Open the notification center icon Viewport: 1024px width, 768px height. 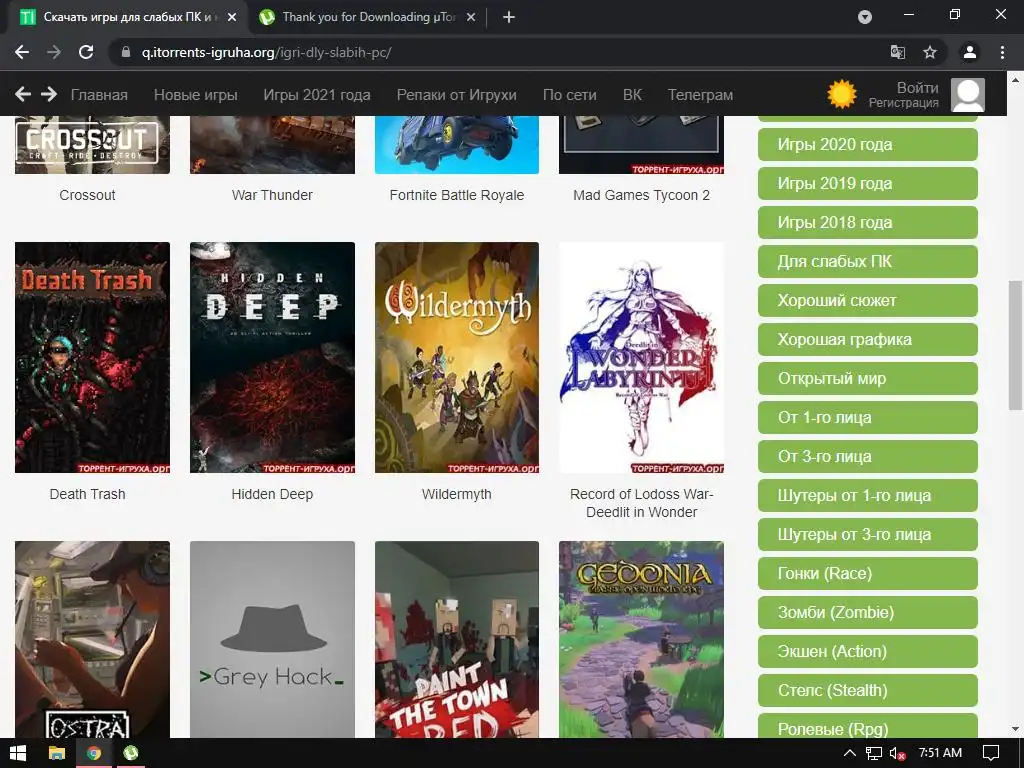coord(991,753)
